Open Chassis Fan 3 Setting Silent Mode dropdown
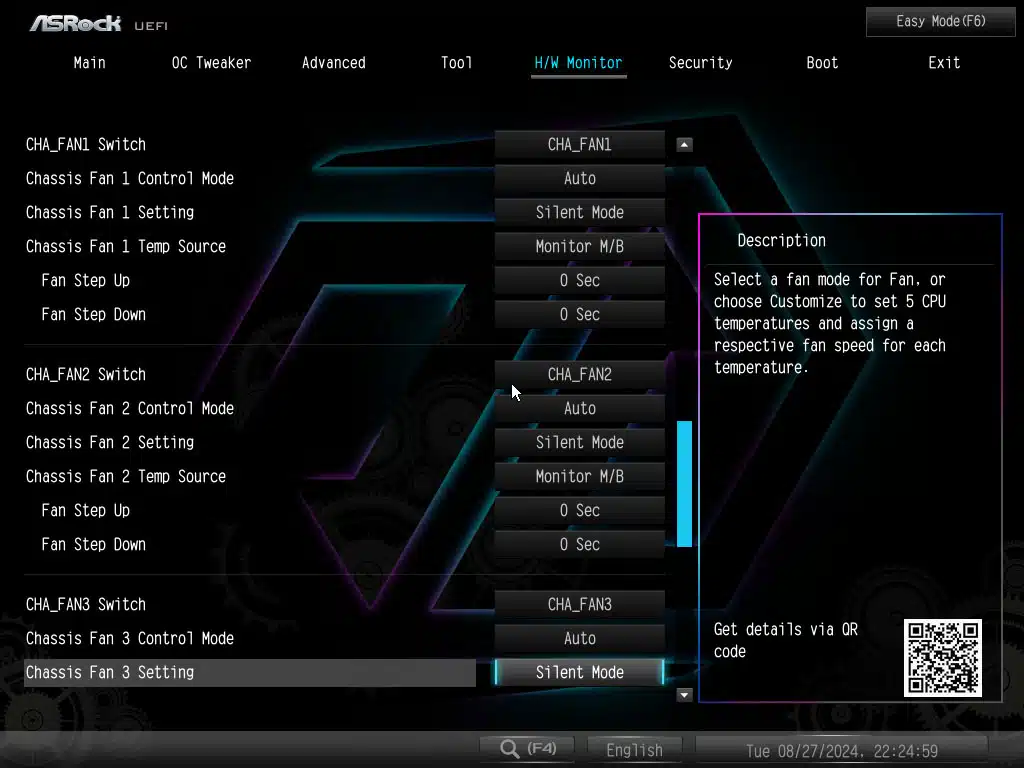Screen dimensions: 1024x768 coord(579,673)
